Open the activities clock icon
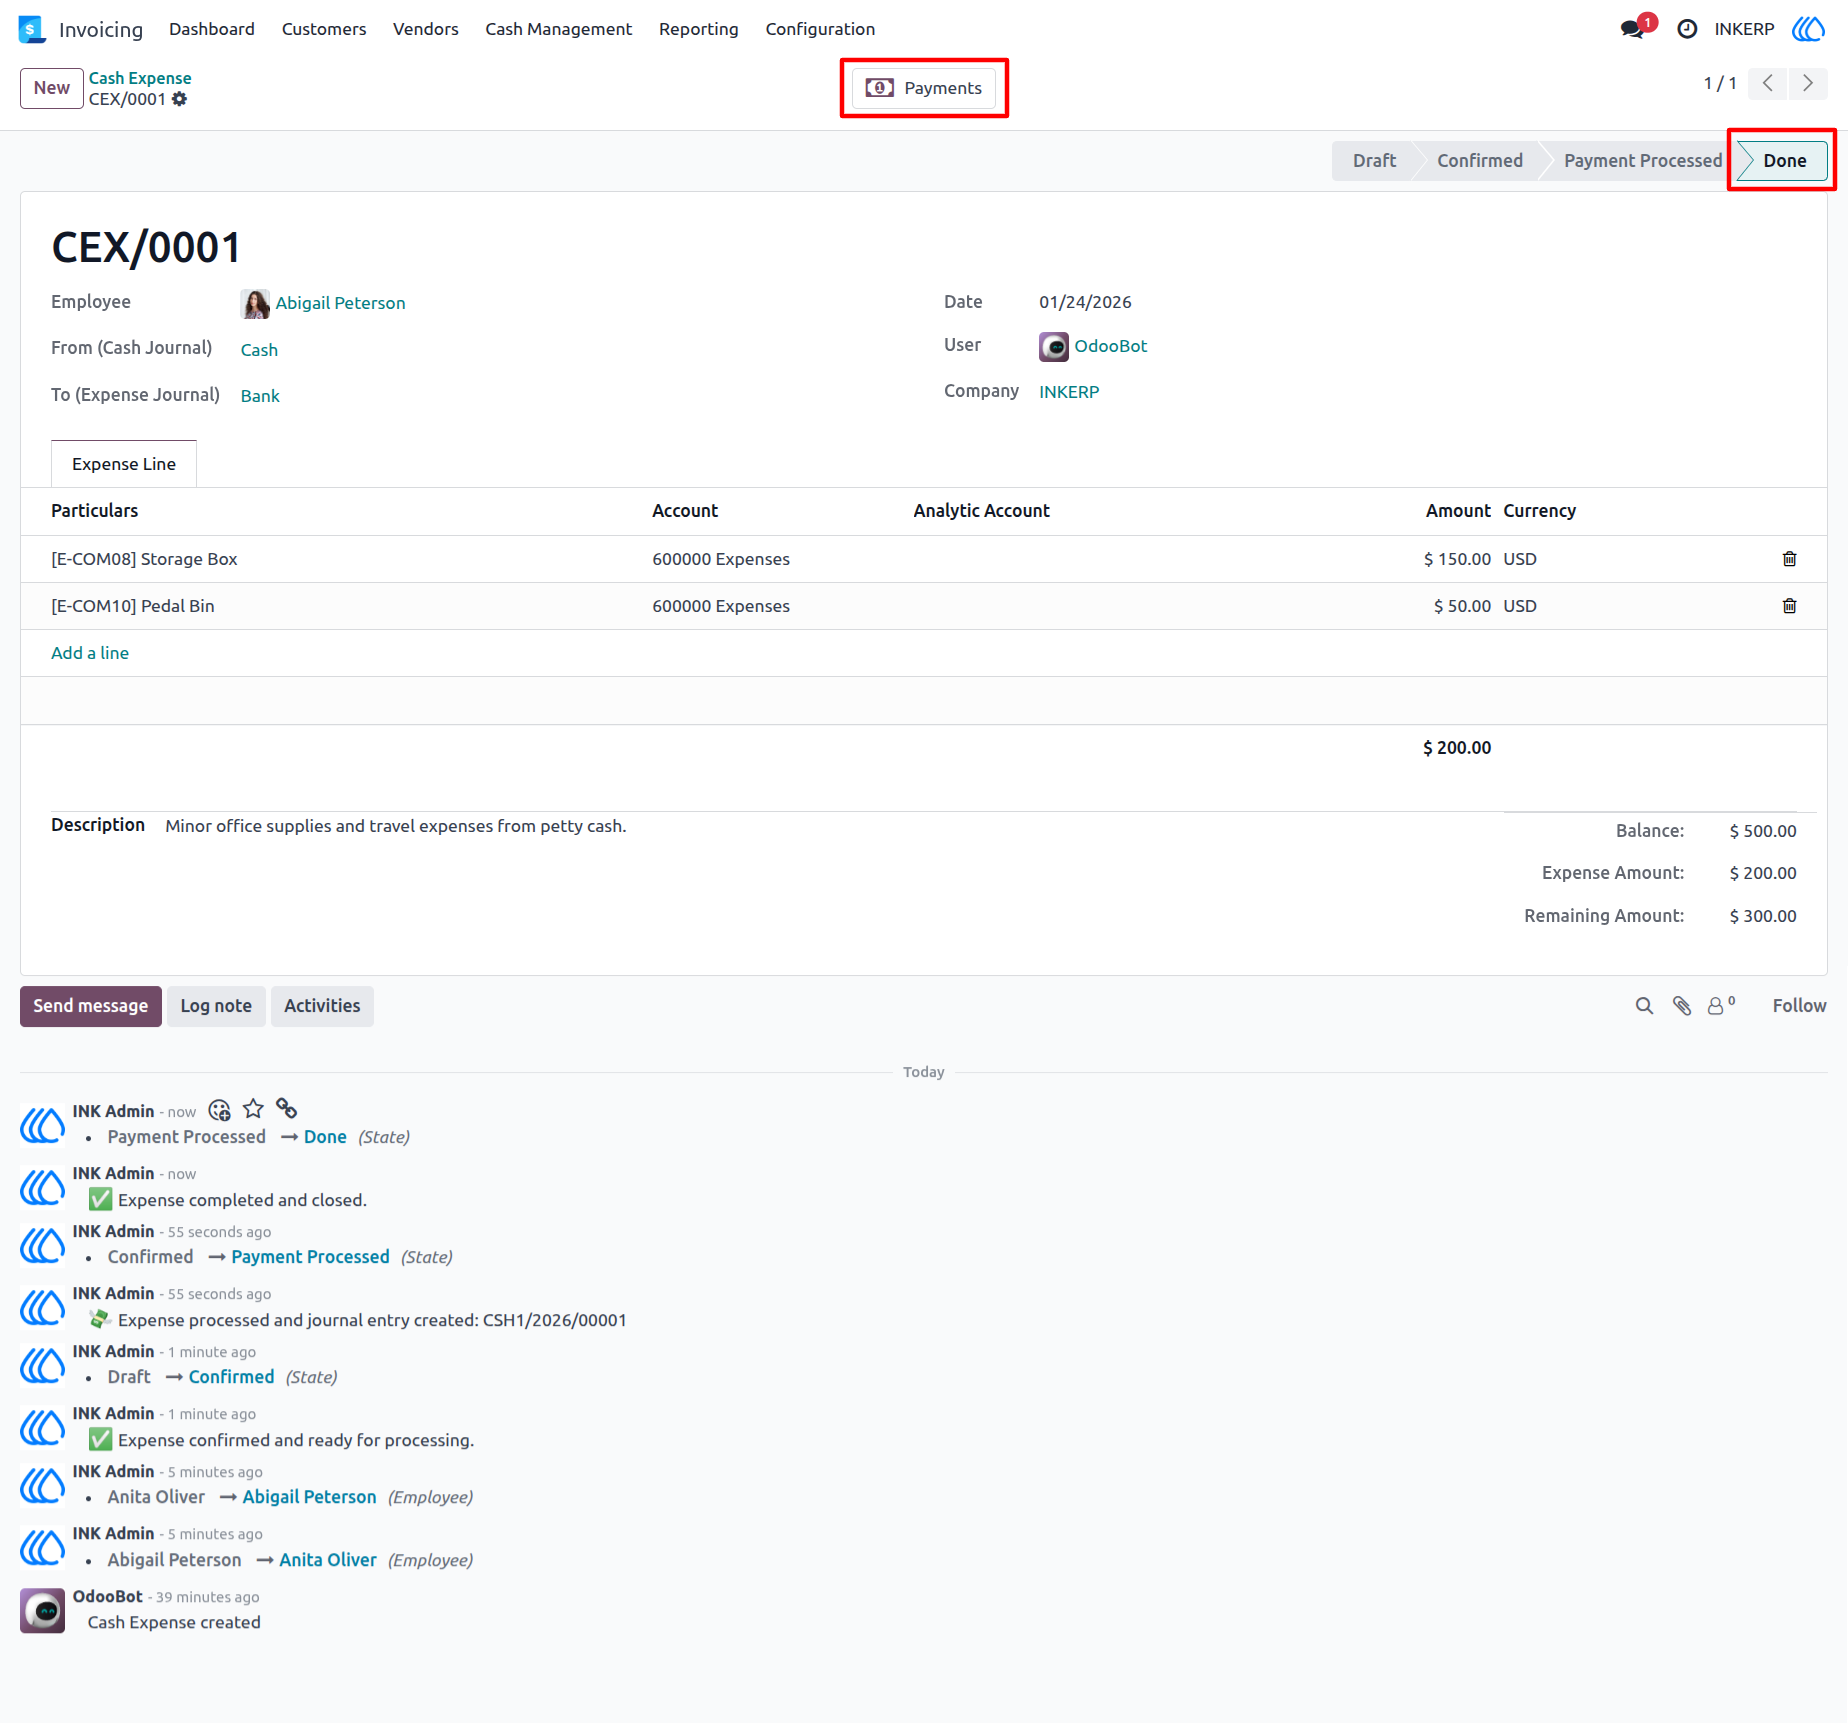 click(1687, 29)
